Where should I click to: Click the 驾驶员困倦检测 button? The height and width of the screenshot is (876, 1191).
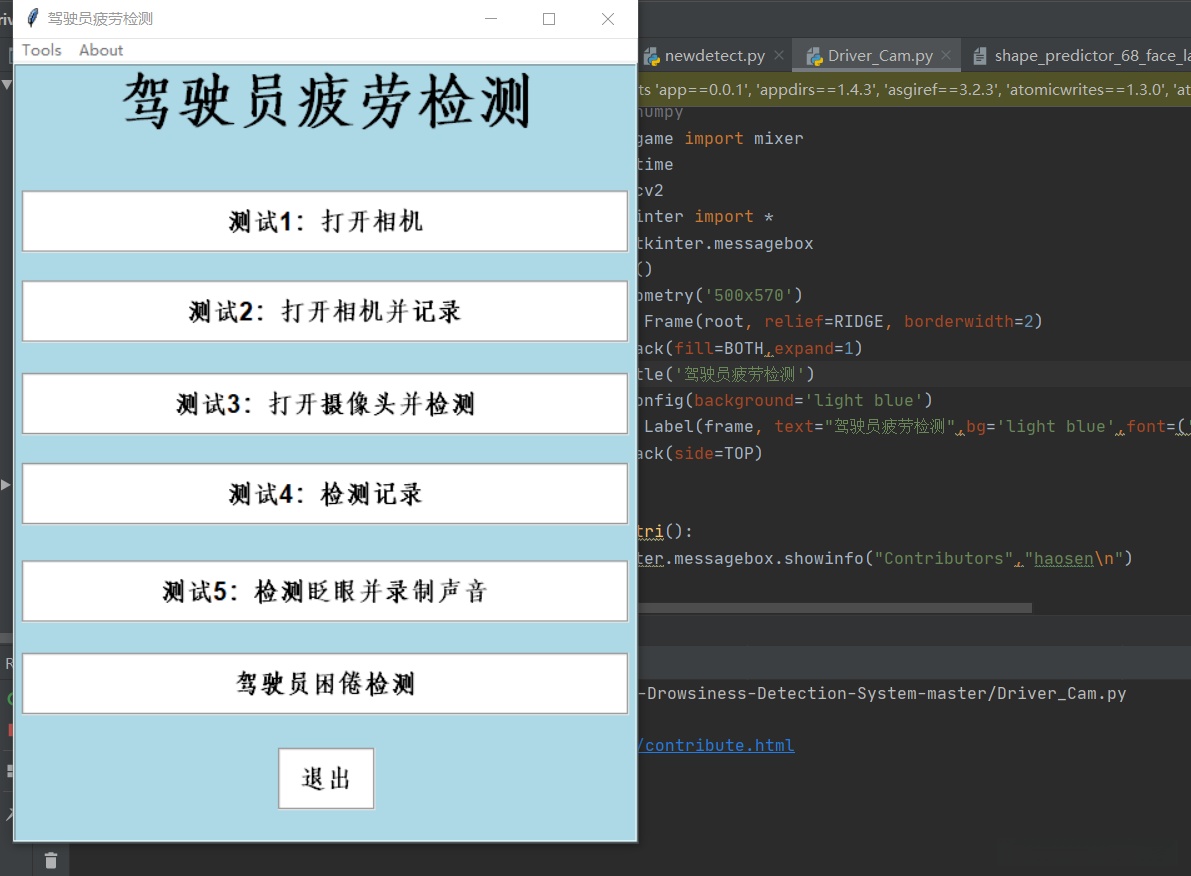(325, 683)
